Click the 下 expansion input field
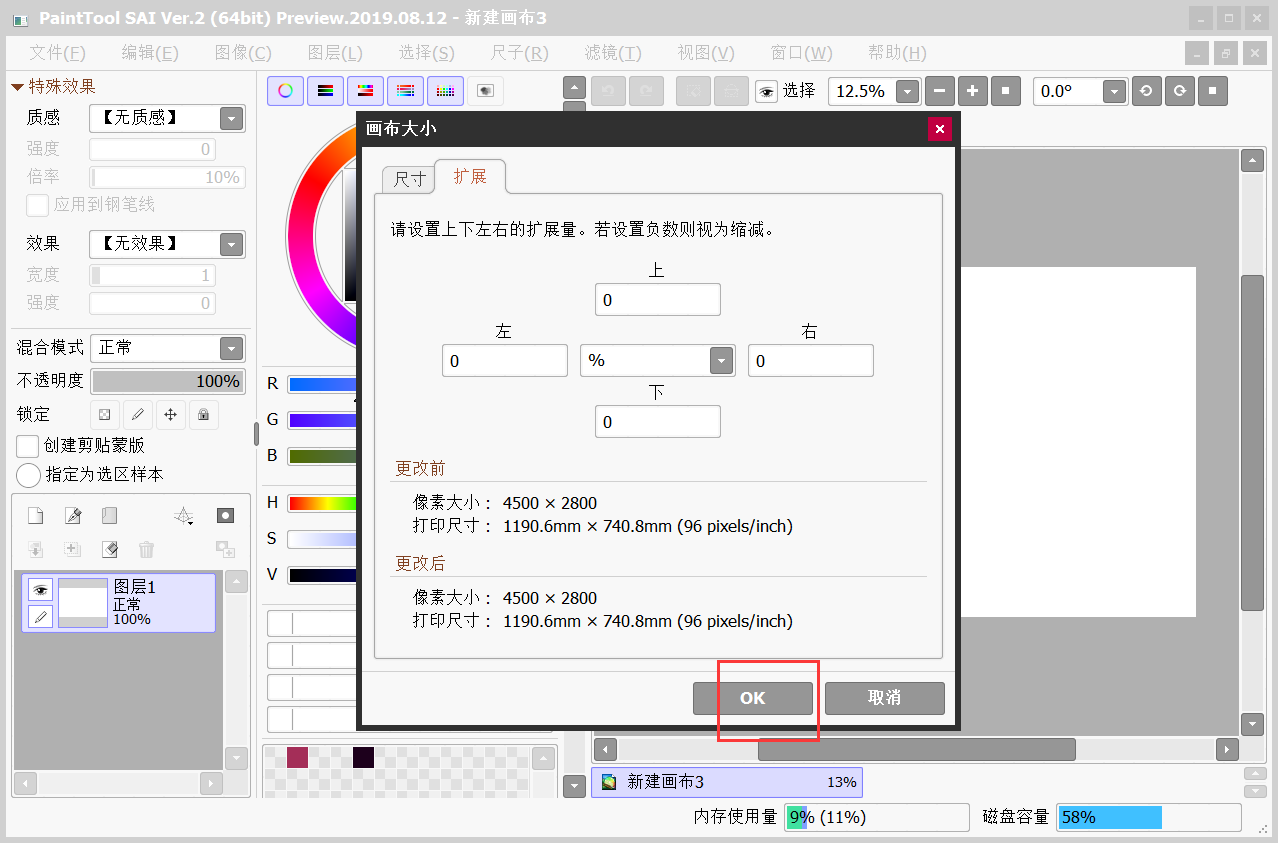1278x843 pixels. pos(658,422)
